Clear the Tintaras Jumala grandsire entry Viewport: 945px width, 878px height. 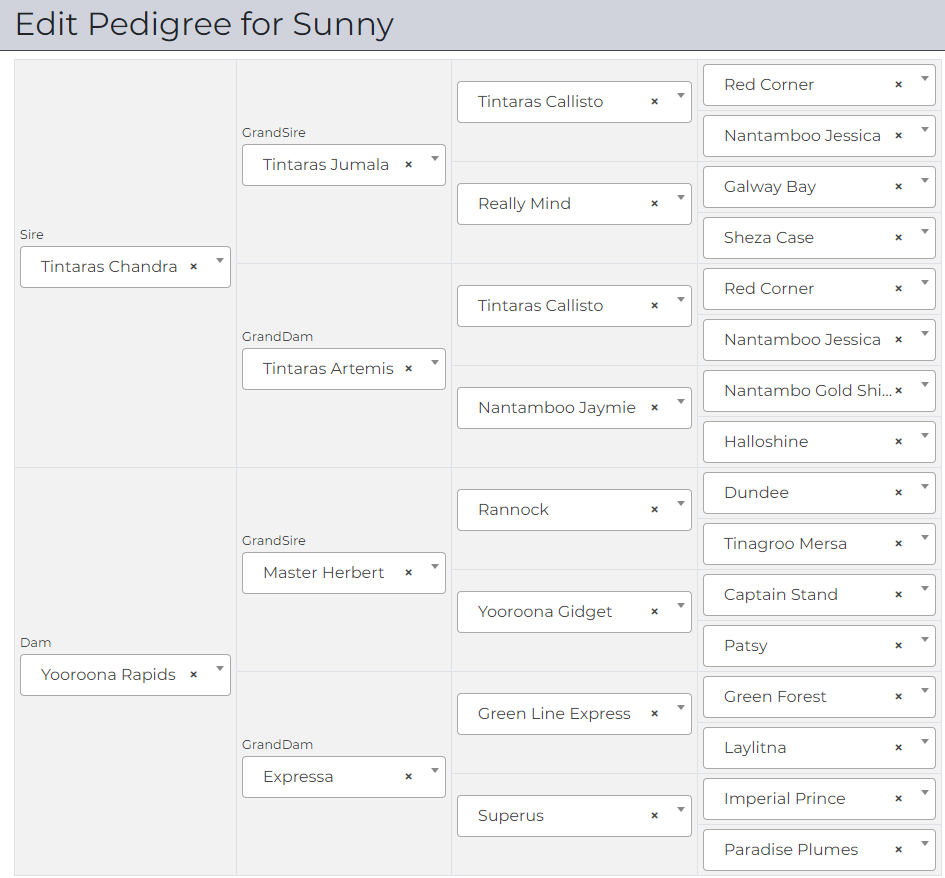[x=409, y=165]
